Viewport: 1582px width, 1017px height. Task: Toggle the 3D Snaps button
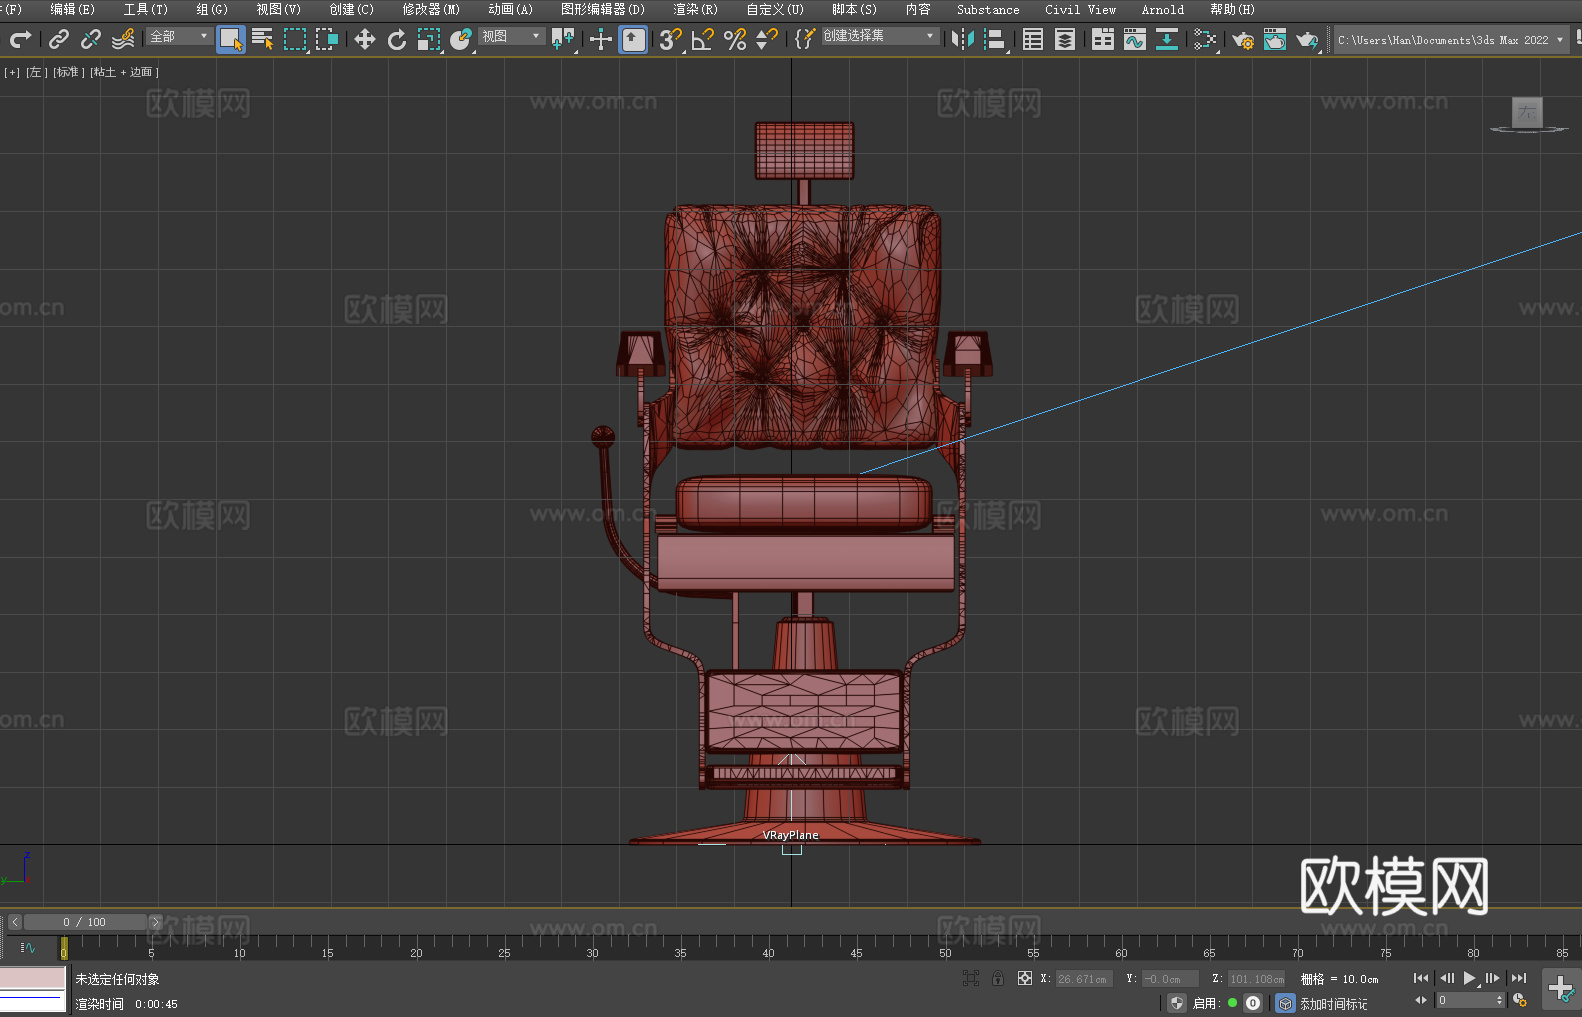[670, 39]
